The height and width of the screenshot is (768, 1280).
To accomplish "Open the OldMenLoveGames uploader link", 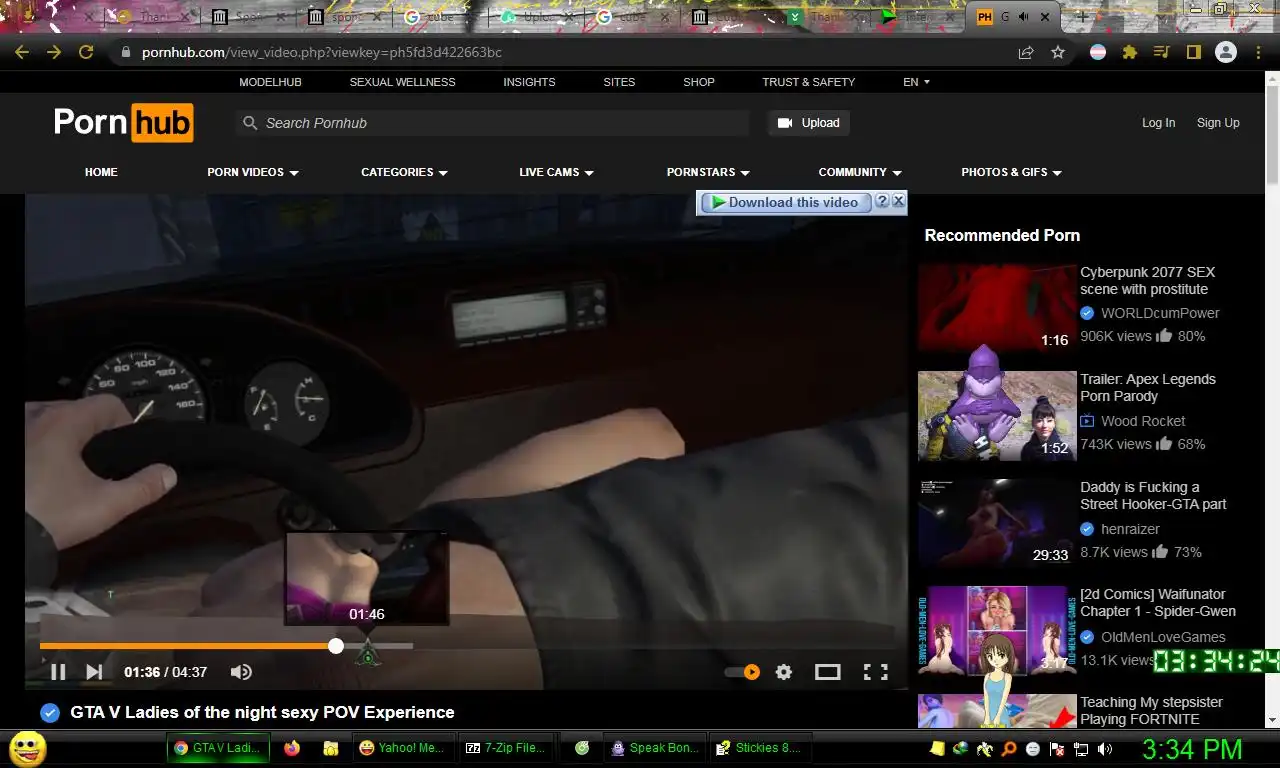I will click(1163, 637).
